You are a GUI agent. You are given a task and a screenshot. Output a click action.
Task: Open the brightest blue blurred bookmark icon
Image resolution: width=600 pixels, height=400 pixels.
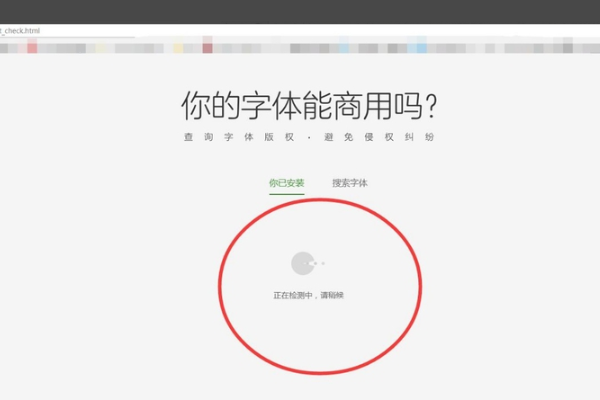tap(421, 48)
